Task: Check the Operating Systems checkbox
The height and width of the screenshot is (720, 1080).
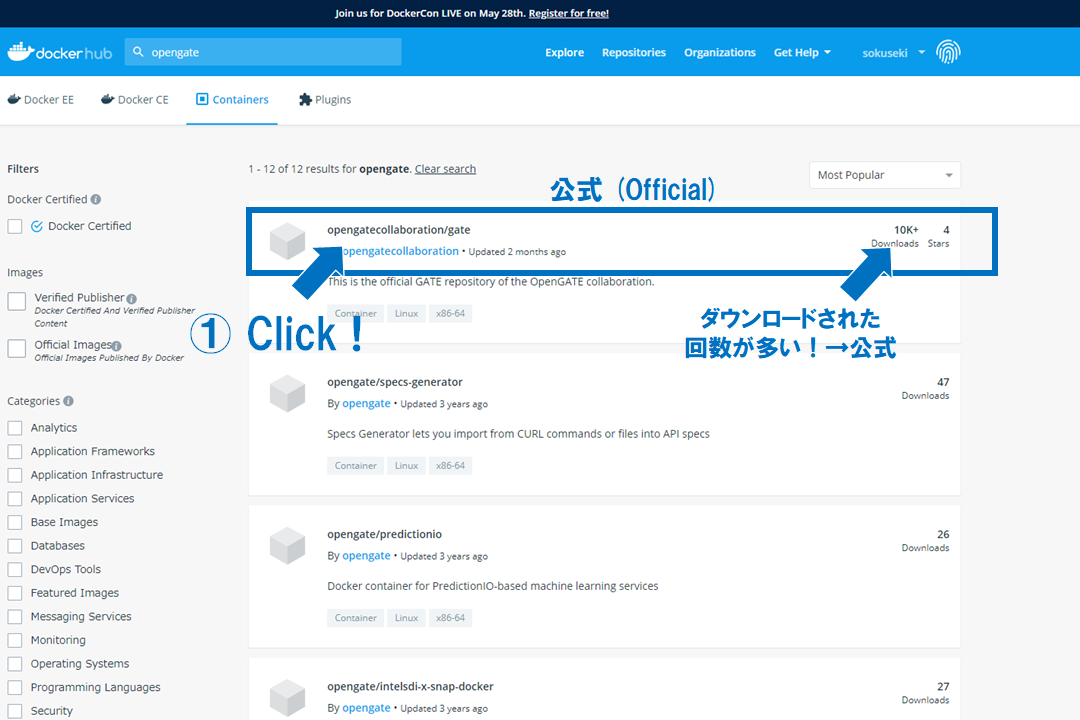Action: [x=14, y=664]
